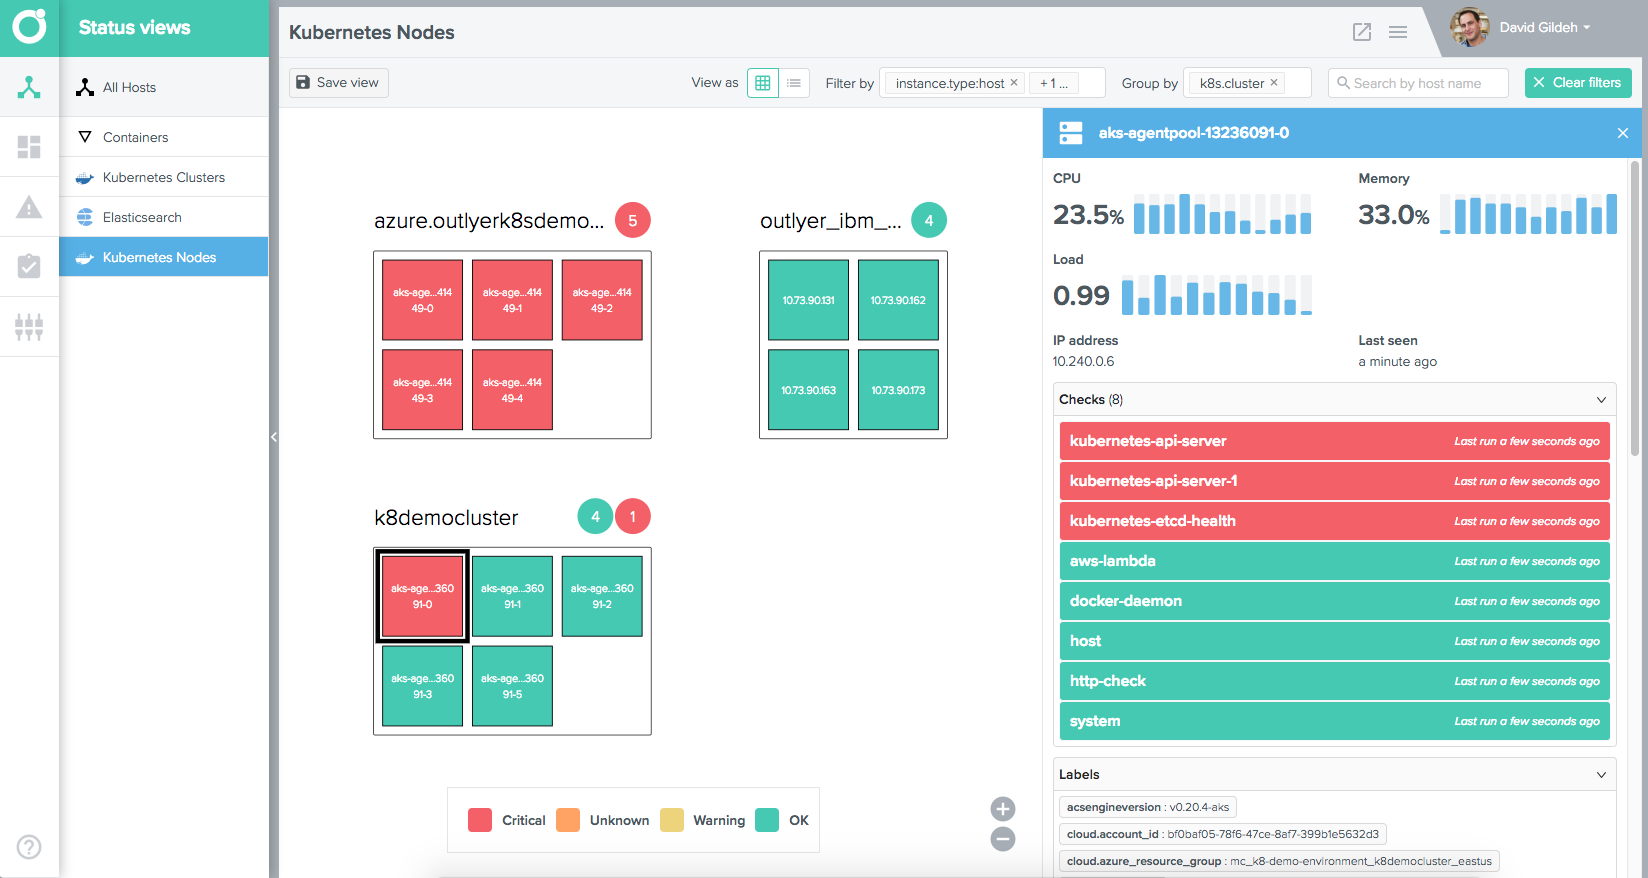
Task: Select node tile aks-age...360 91-0
Action: (422, 596)
